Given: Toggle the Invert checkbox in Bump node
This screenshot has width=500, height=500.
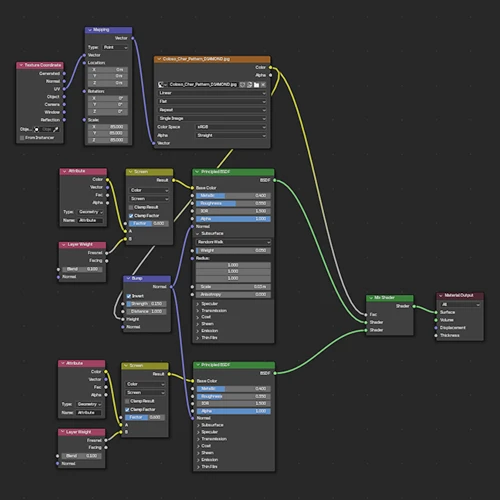Looking at the screenshot, I should coord(129,296).
